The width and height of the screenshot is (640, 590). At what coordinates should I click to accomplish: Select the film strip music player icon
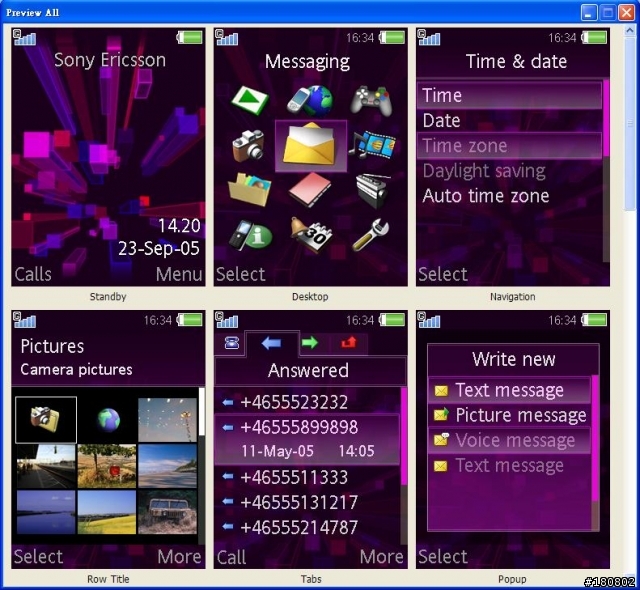coord(372,145)
